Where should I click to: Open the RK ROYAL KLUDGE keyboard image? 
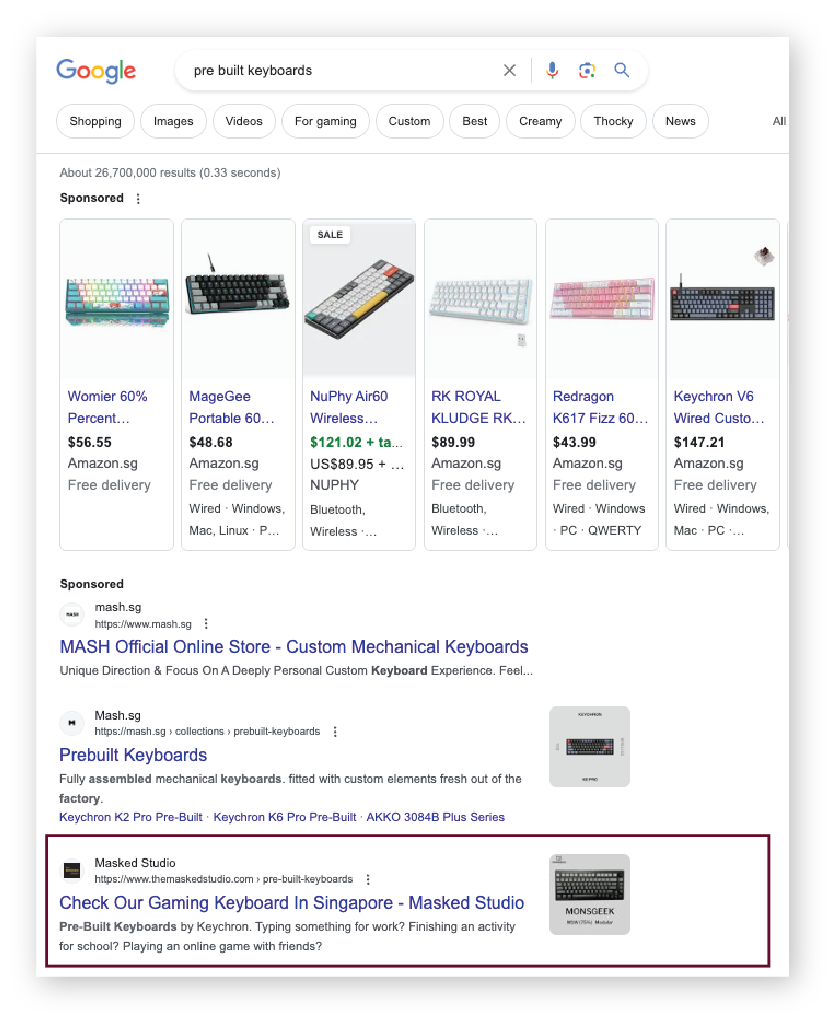click(x=481, y=300)
